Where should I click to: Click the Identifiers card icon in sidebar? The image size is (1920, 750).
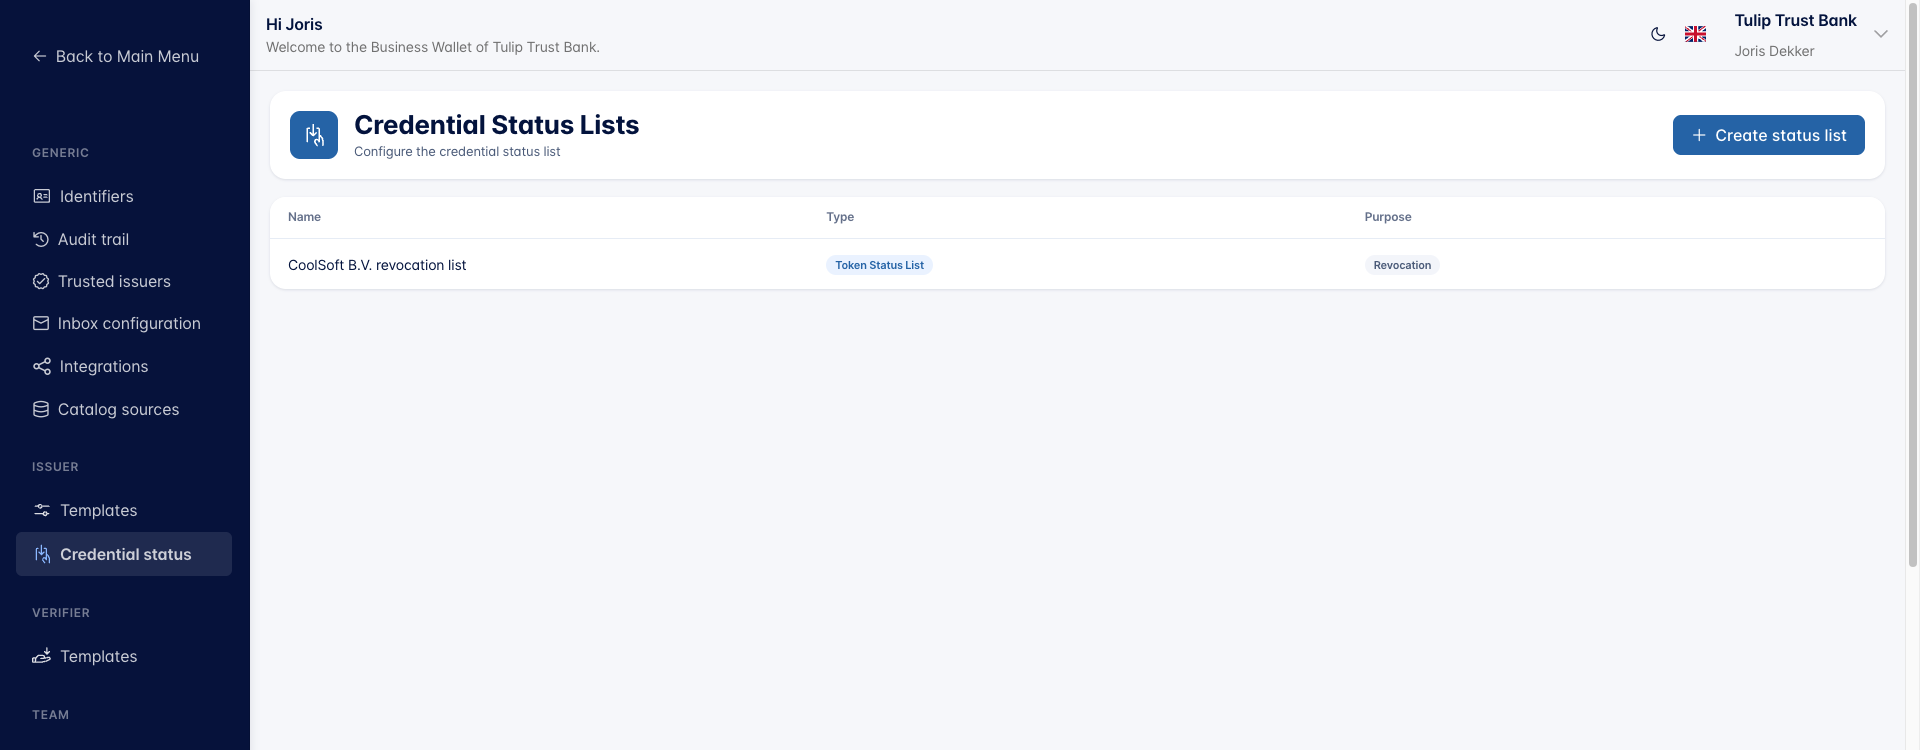point(41,196)
